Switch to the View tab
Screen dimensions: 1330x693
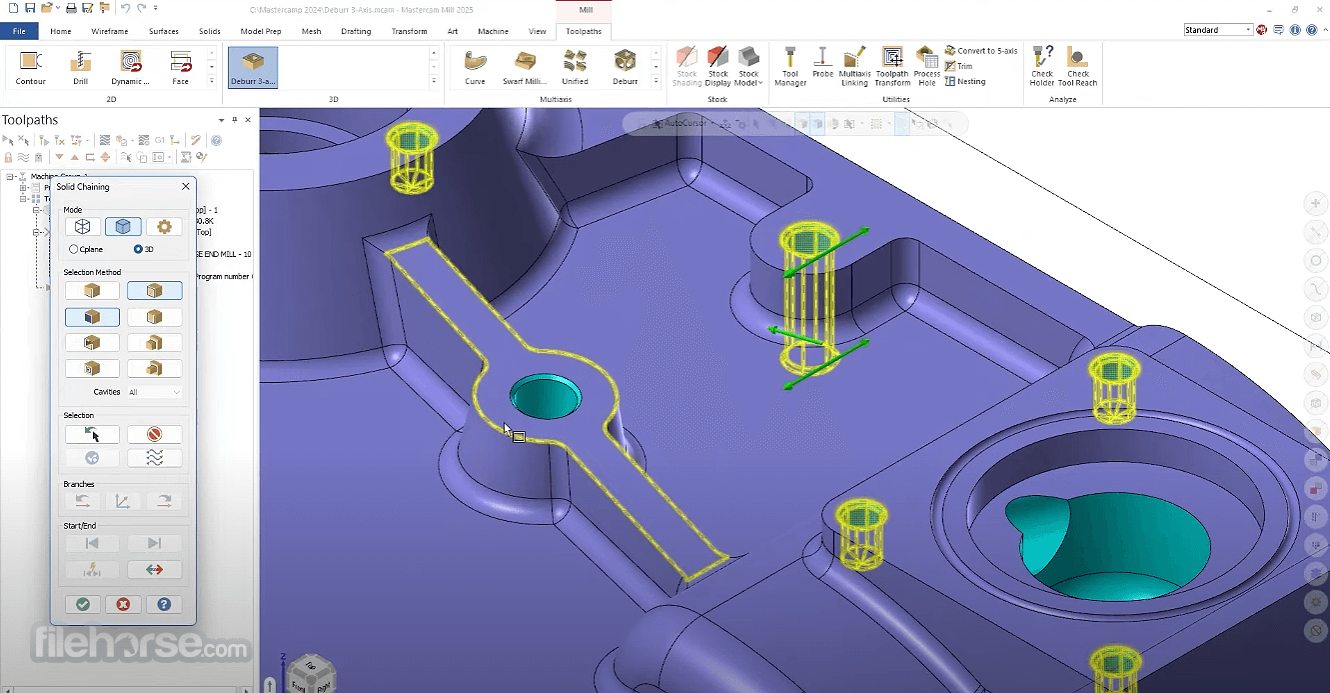pyautogui.click(x=538, y=31)
